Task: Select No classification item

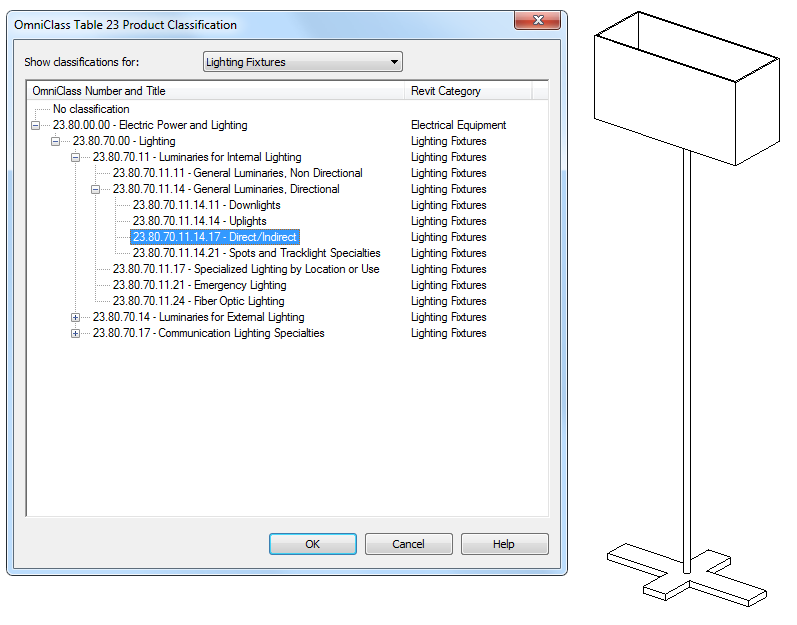Action: point(91,109)
